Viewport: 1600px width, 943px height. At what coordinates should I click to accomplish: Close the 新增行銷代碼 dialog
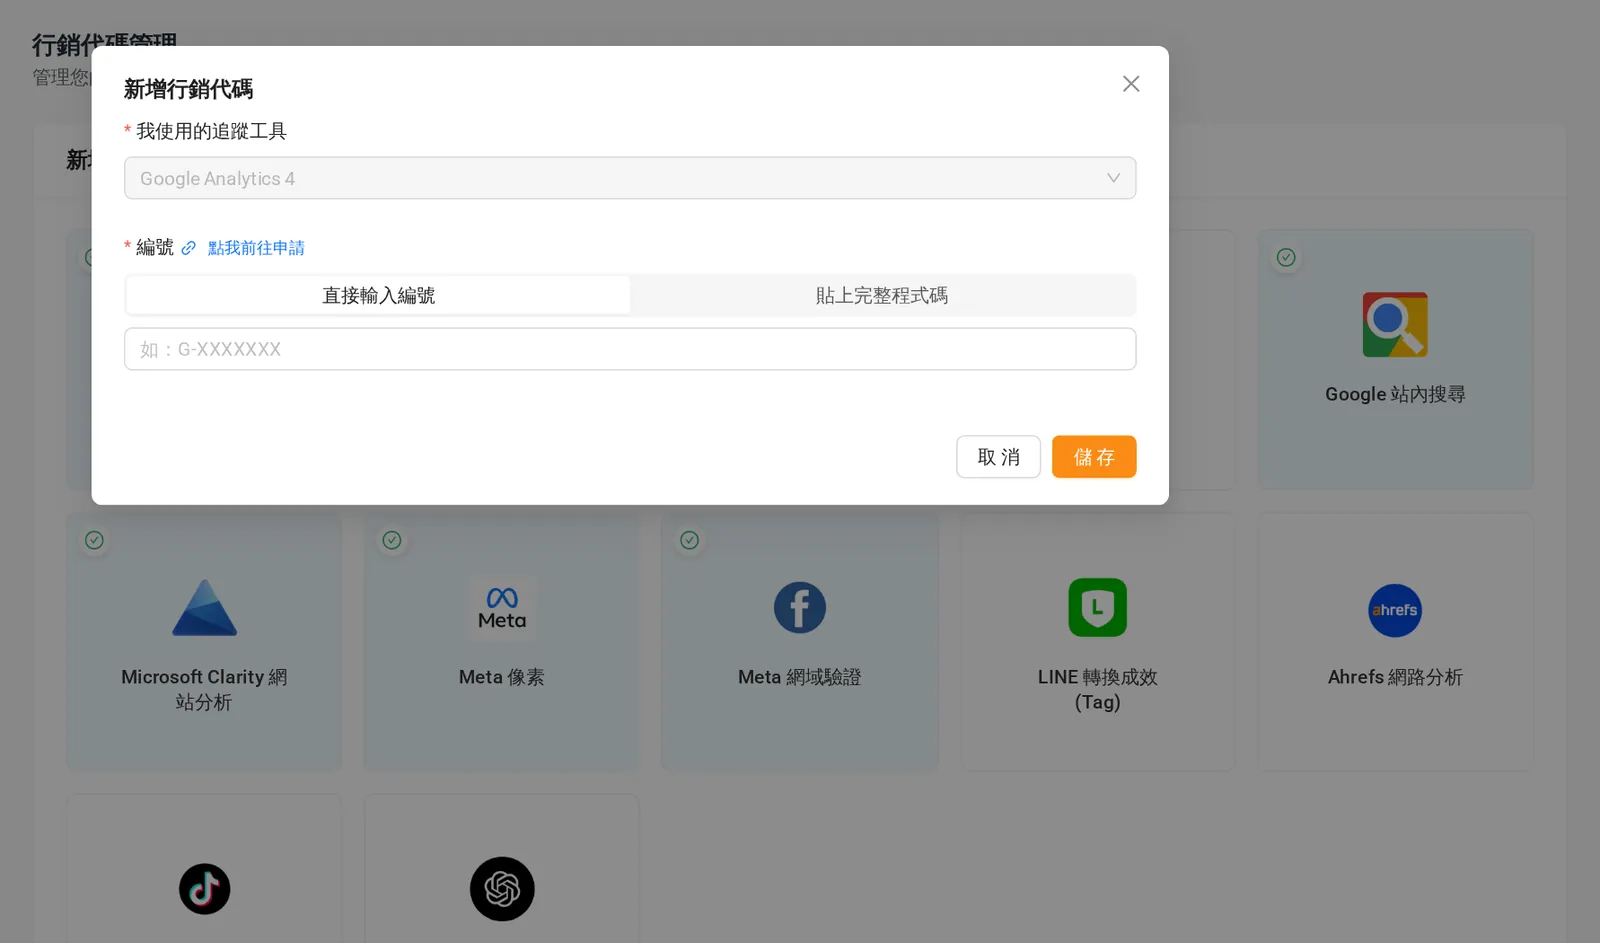1131,84
